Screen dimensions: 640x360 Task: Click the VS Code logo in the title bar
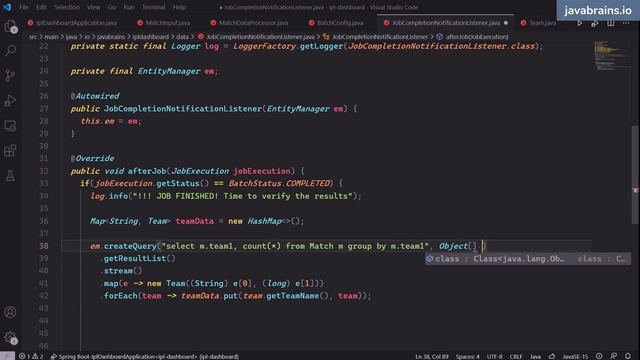tap(7, 7)
